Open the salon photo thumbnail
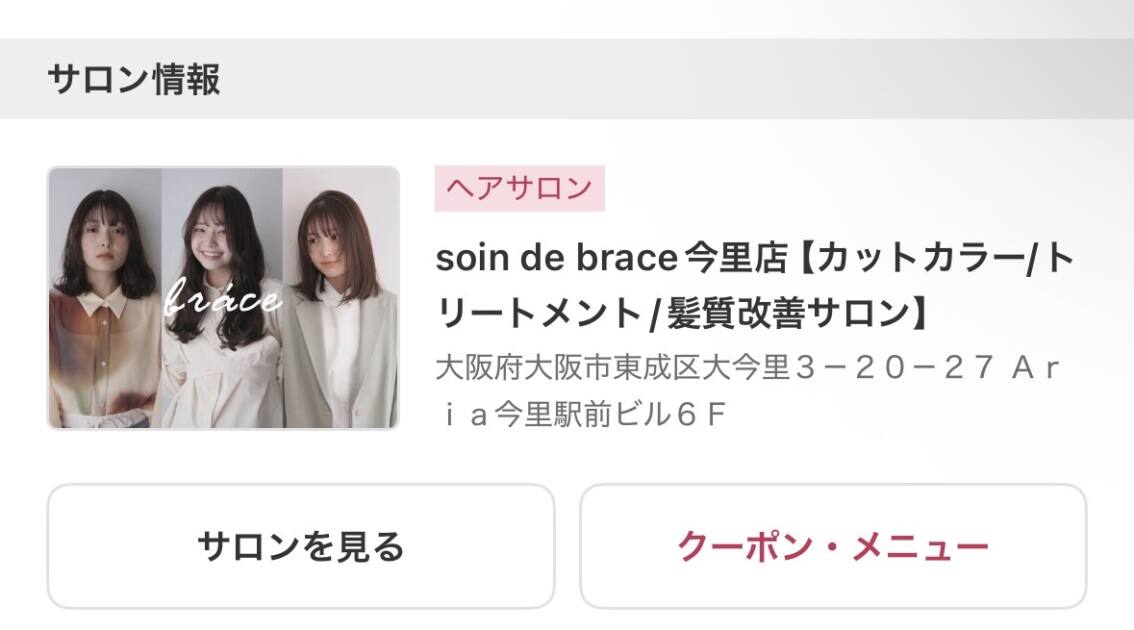1134x630 pixels. point(223,298)
